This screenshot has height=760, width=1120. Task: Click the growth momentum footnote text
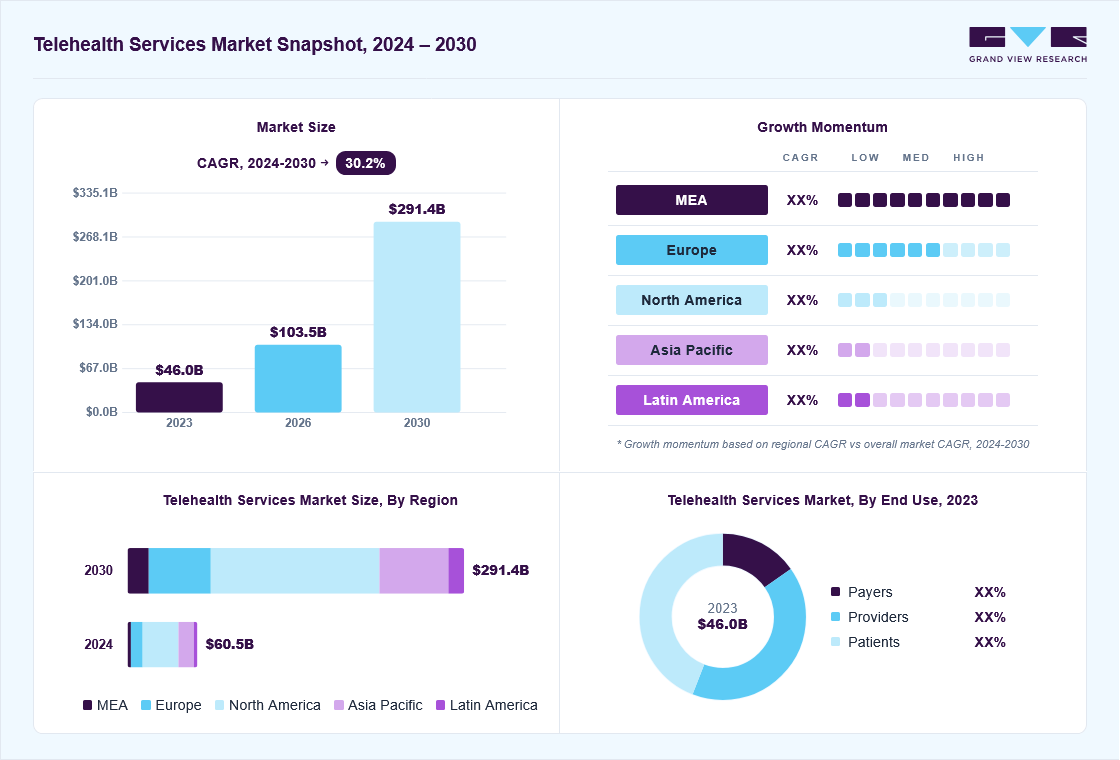pyautogui.click(x=823, y=444)
